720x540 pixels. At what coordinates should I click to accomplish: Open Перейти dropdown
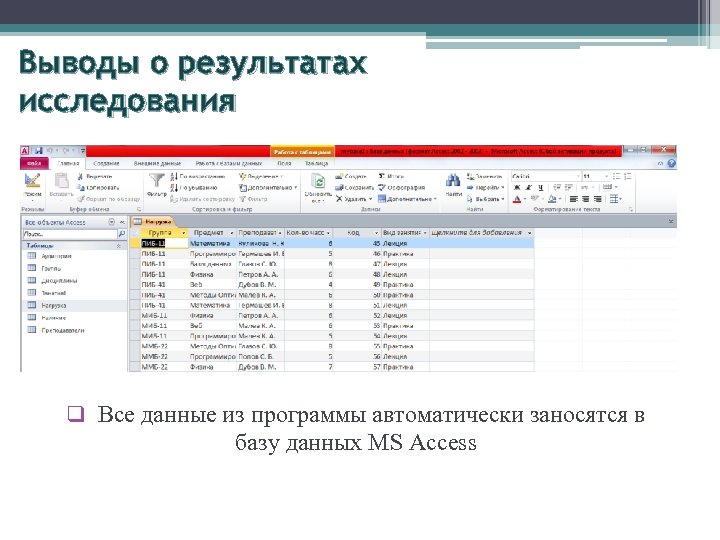click(486, 187)
